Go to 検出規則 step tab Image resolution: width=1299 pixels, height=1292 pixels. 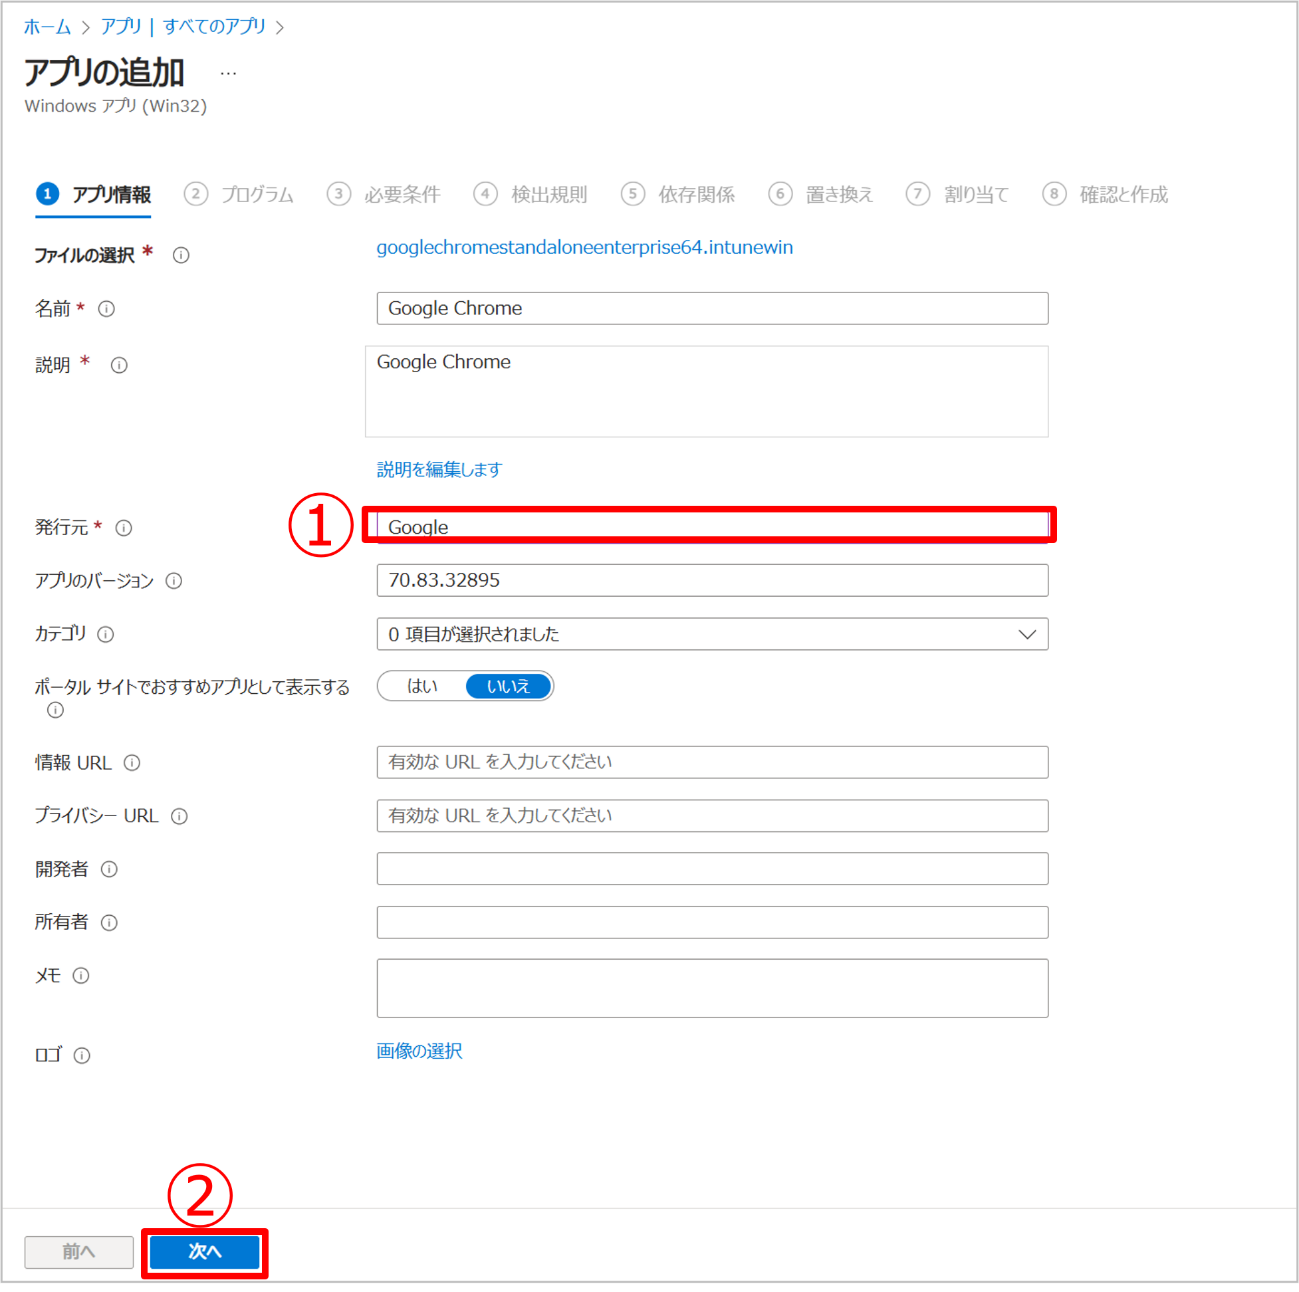(x=531, y=194)
